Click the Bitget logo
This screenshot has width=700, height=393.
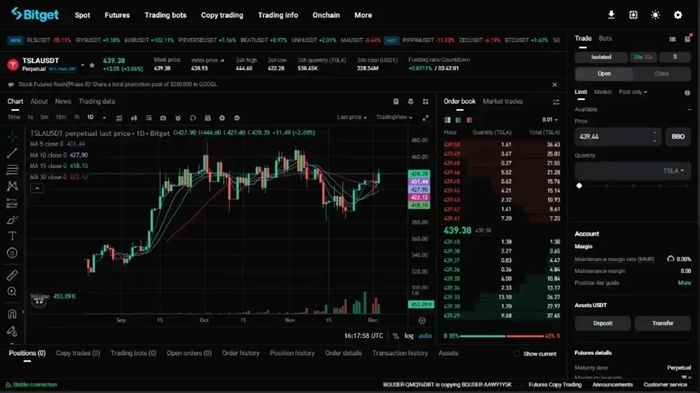tap(35, 14)
